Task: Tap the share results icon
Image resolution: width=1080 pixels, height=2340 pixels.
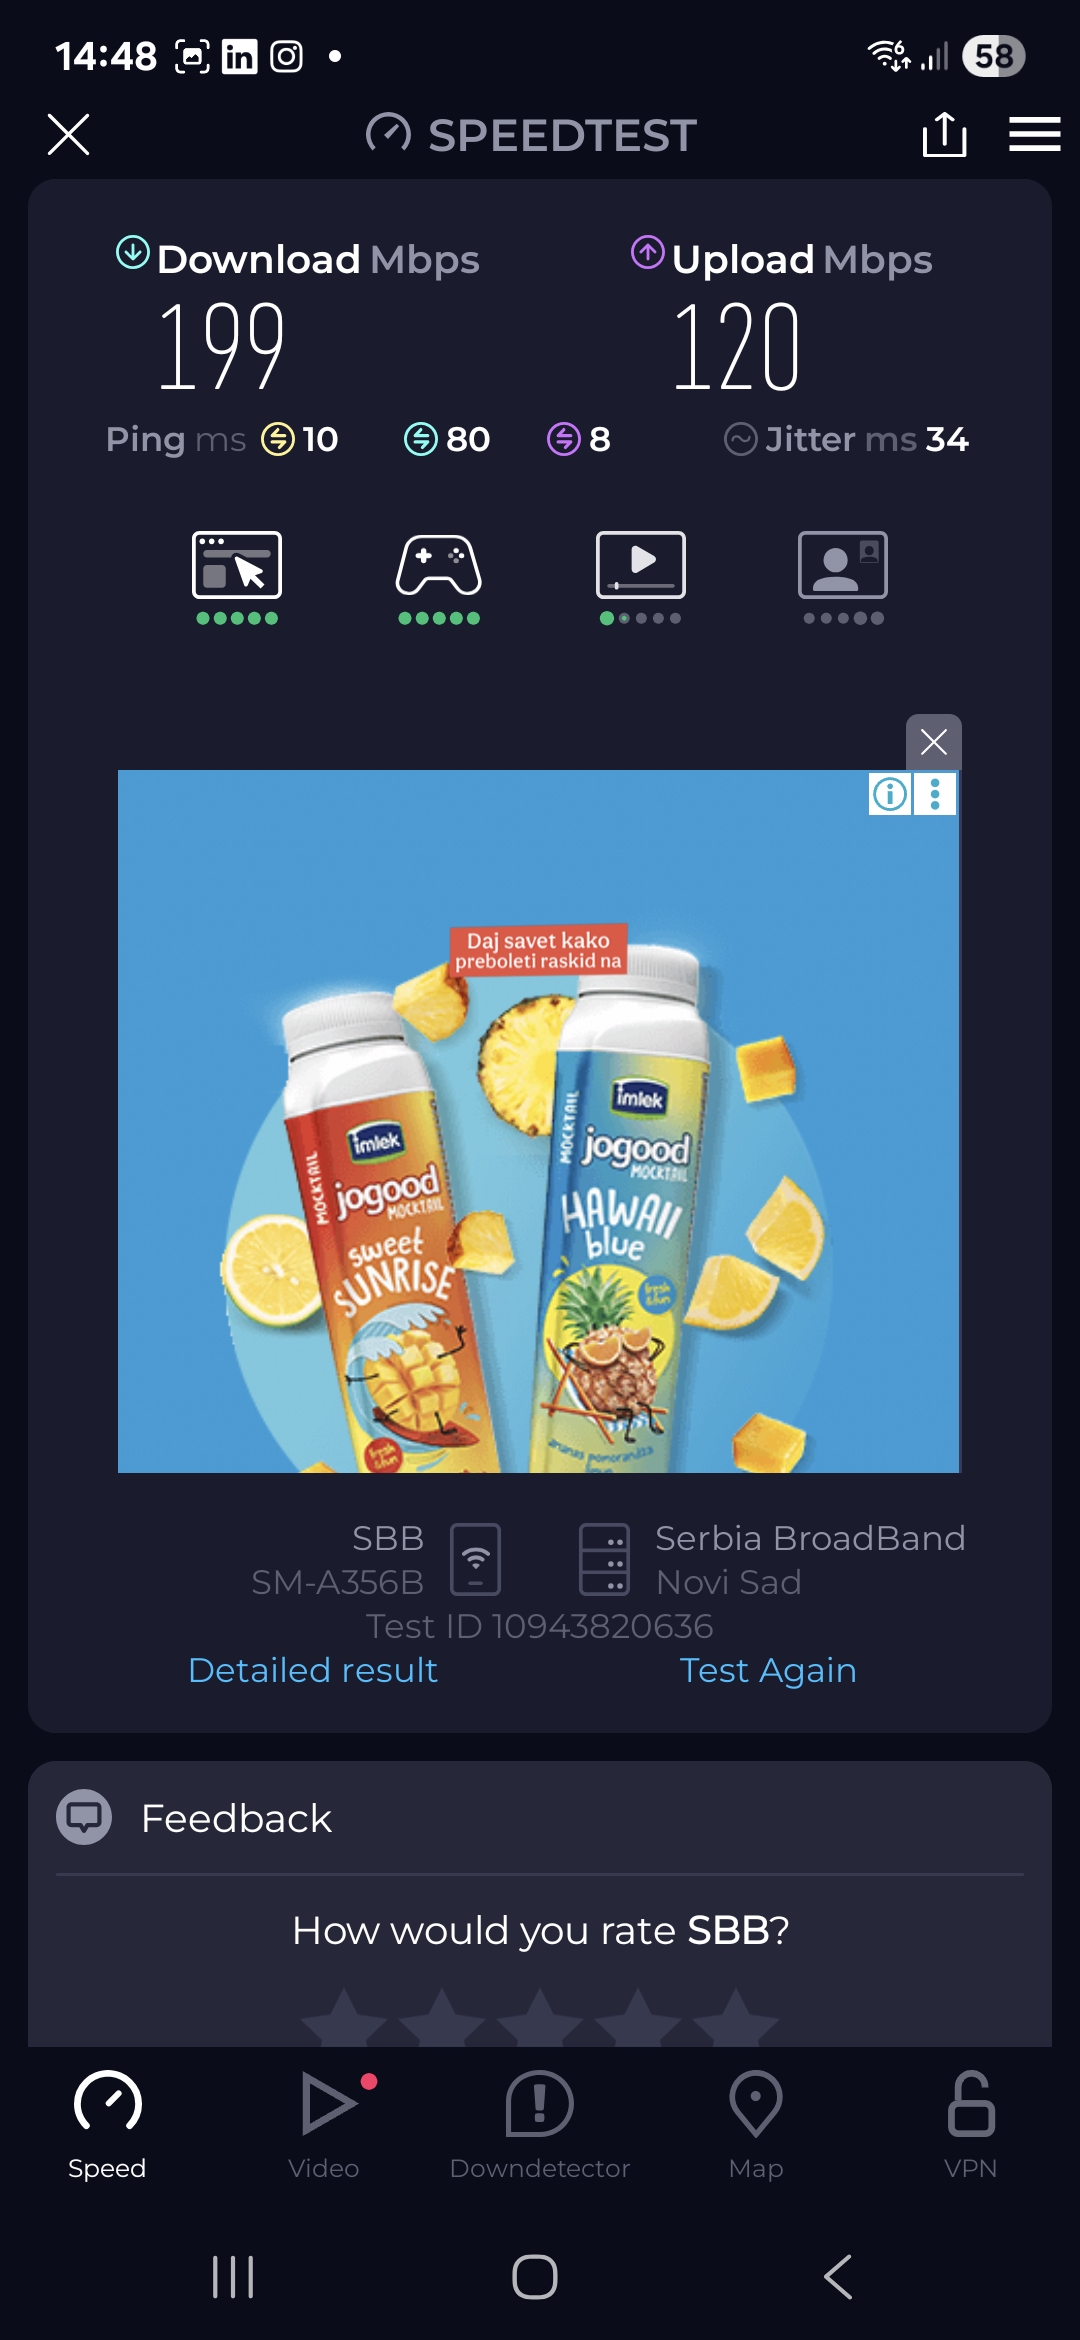Action: [944, 134]
